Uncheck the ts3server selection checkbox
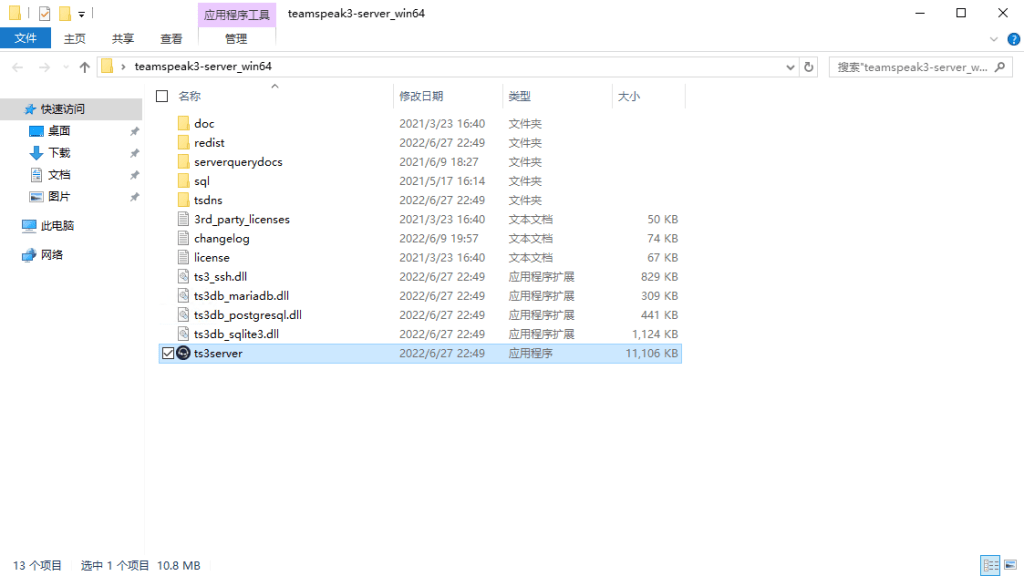The image size is (1024, 576). 168,353
